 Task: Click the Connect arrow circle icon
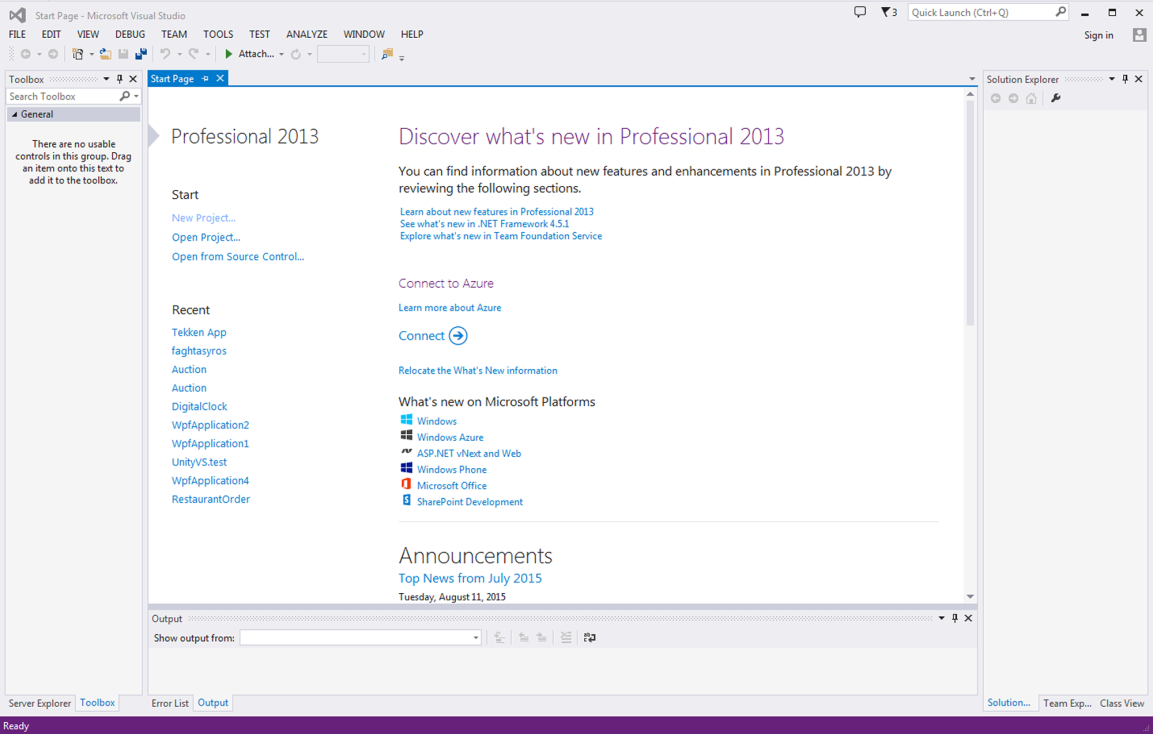click(x=458, y=336)
